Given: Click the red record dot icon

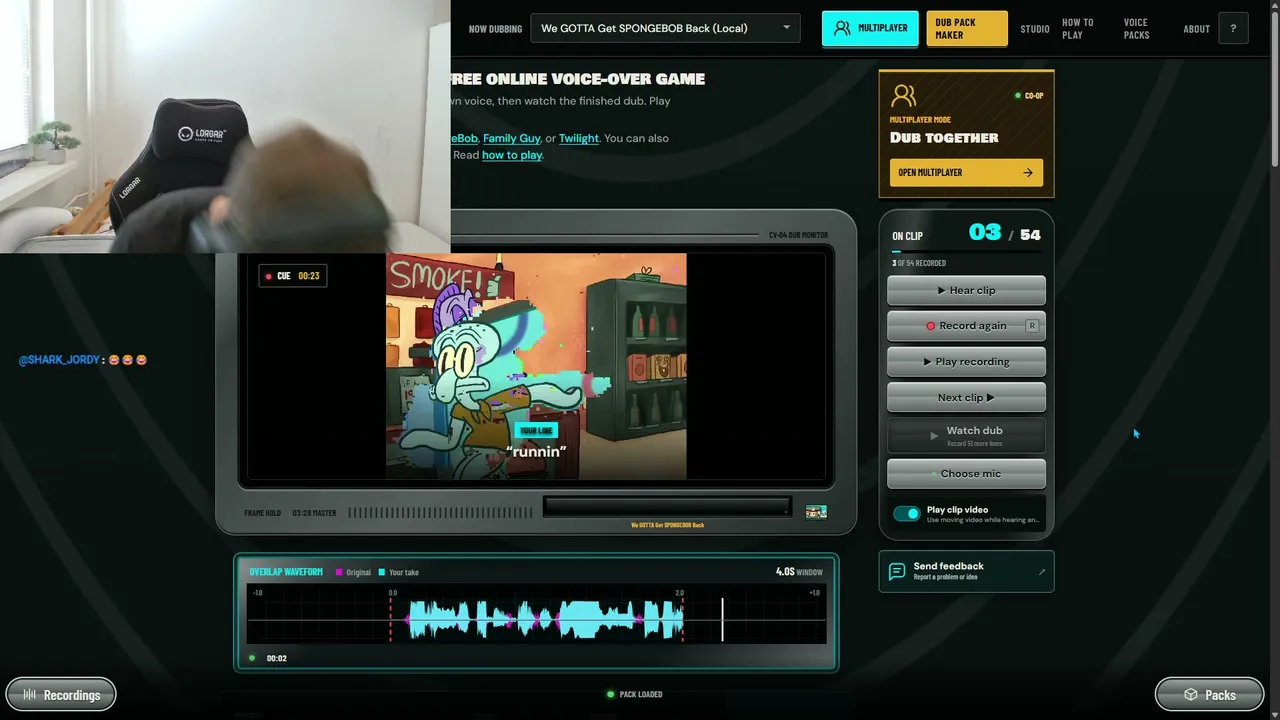Looking at the screenshot, I should 930,326.
